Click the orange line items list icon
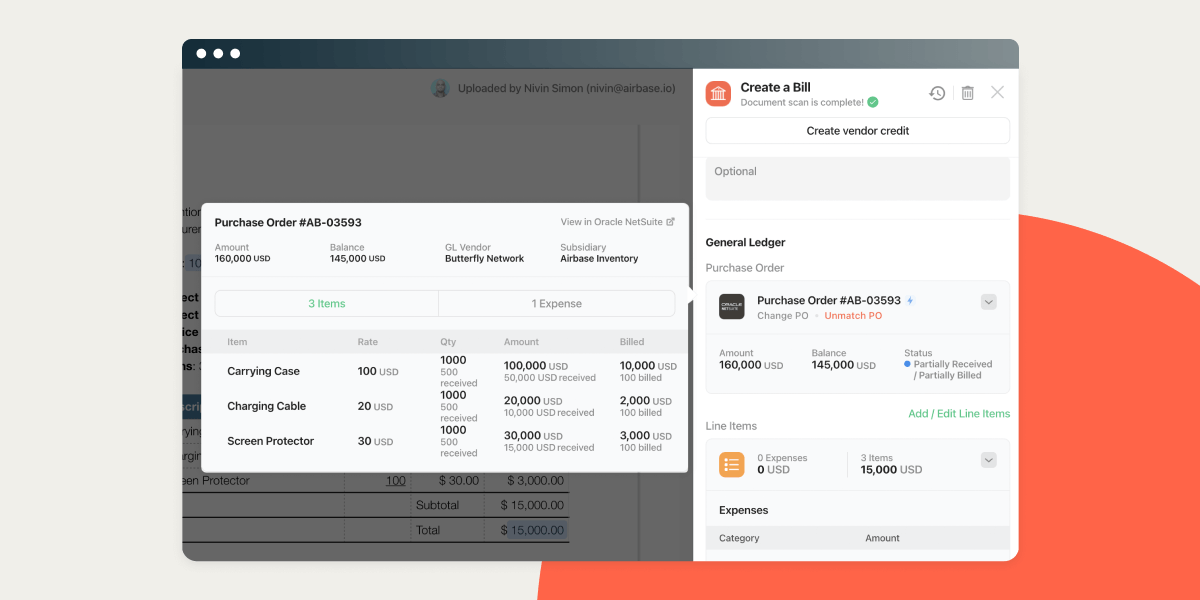This screenshot has width=1200, height=600. point(732,464)
